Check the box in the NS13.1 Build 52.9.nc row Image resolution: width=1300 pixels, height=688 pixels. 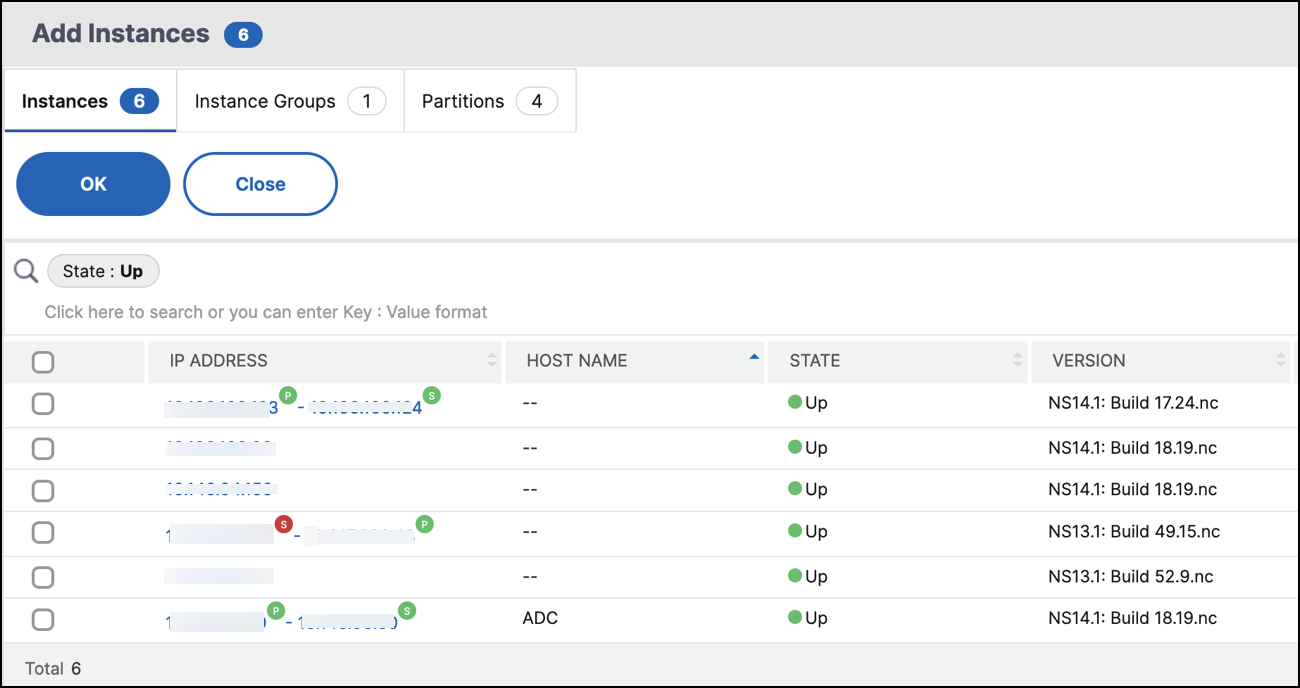point(43,577)
